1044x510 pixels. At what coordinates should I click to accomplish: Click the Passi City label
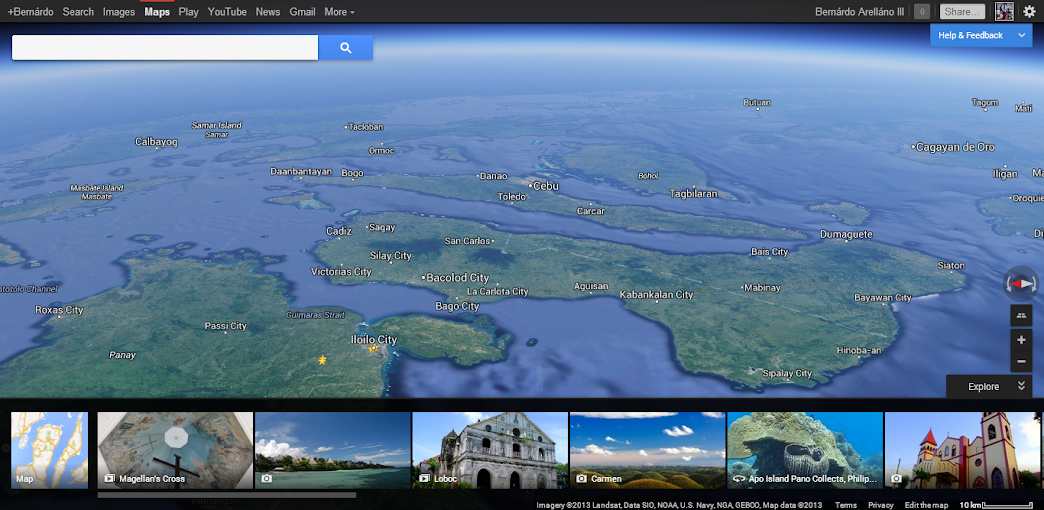pos(226,326)
